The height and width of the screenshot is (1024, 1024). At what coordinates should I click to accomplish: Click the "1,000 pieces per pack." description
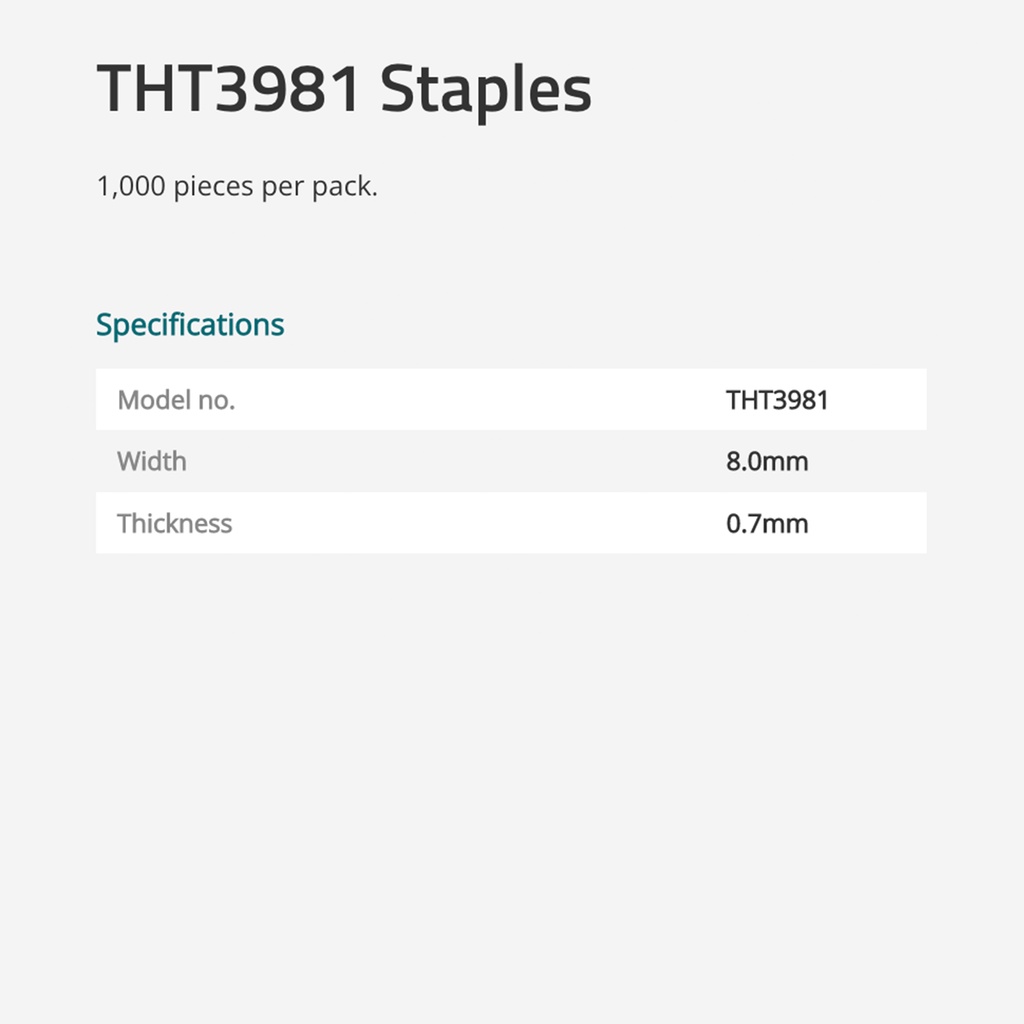(237, 186)
